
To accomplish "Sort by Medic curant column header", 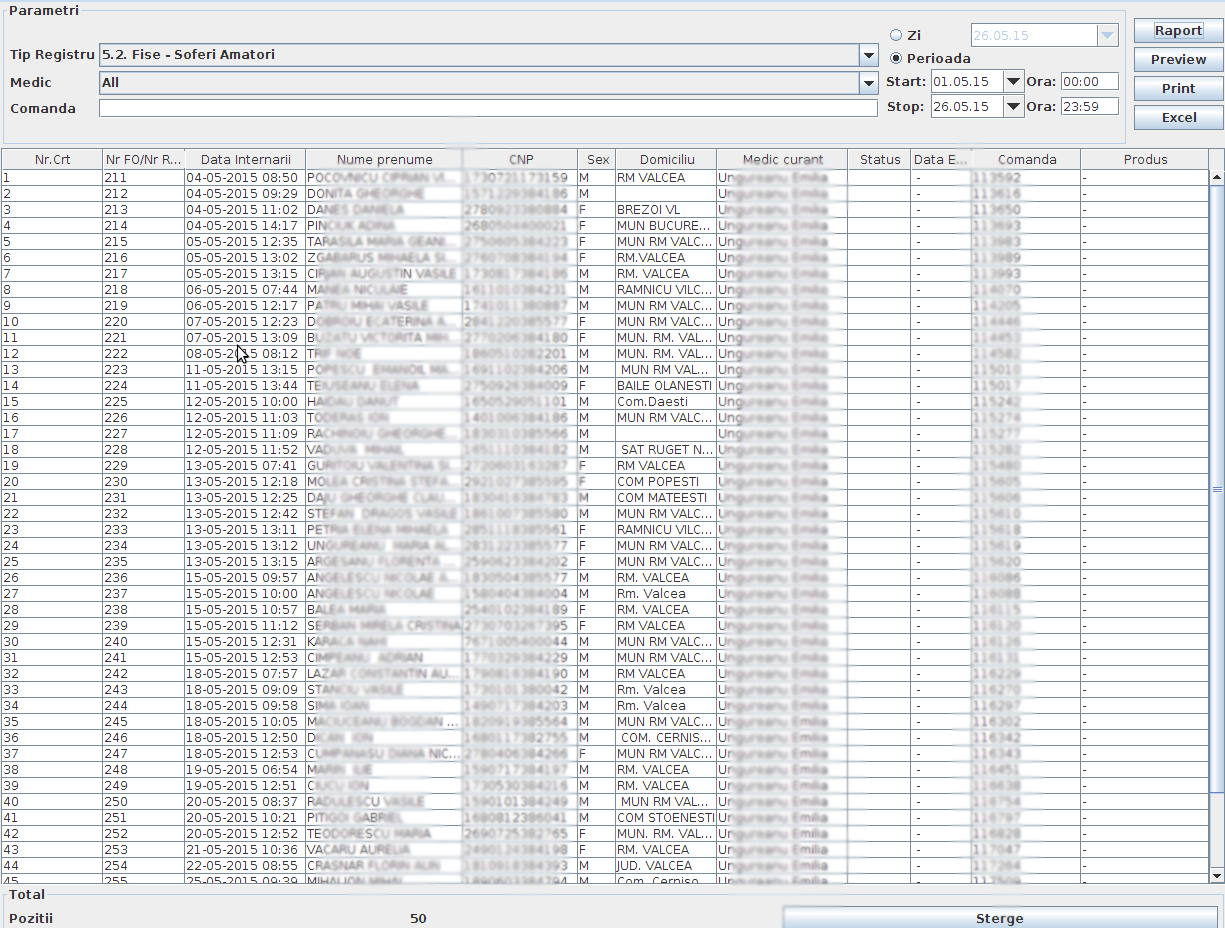I will point(782,159).
